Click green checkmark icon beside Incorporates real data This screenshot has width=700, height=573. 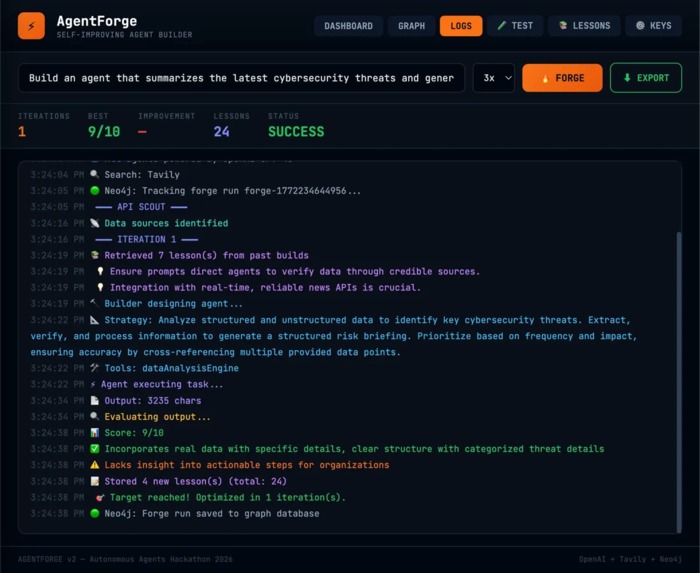[95, 449]
